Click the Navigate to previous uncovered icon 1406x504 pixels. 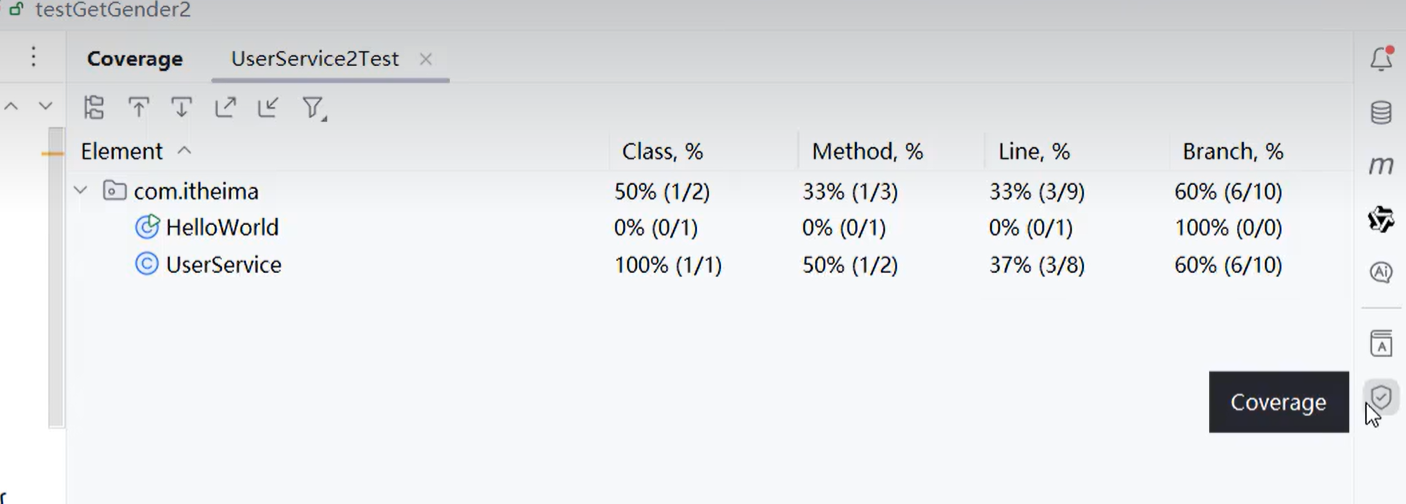[x=138, y=107]
